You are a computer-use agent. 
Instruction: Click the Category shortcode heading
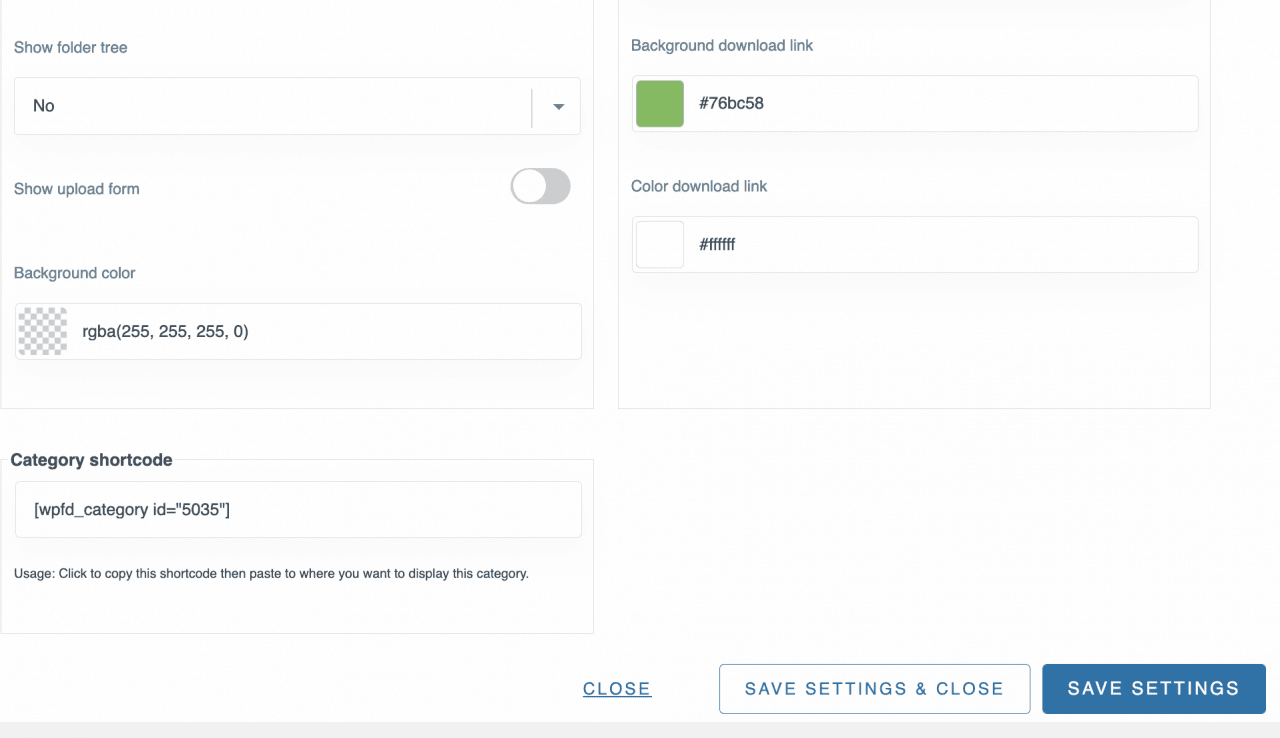[91, 460]
